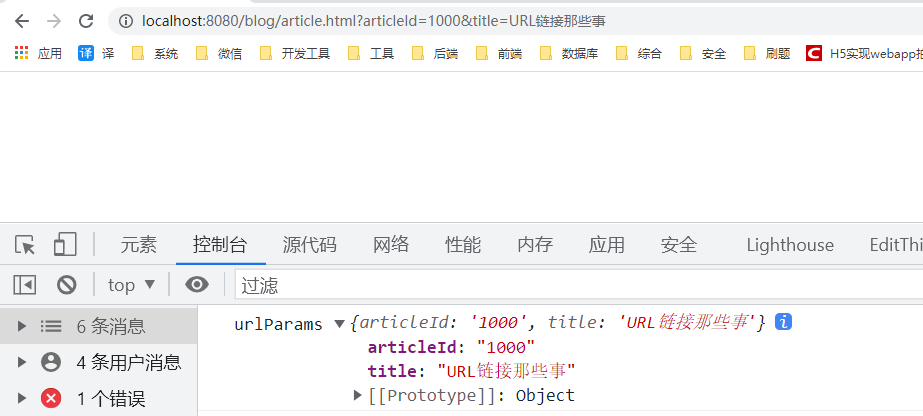The width and height of the screenshot is (923, 416).
Task: Click the blue info icon after urlParams object
Action: 783,322
